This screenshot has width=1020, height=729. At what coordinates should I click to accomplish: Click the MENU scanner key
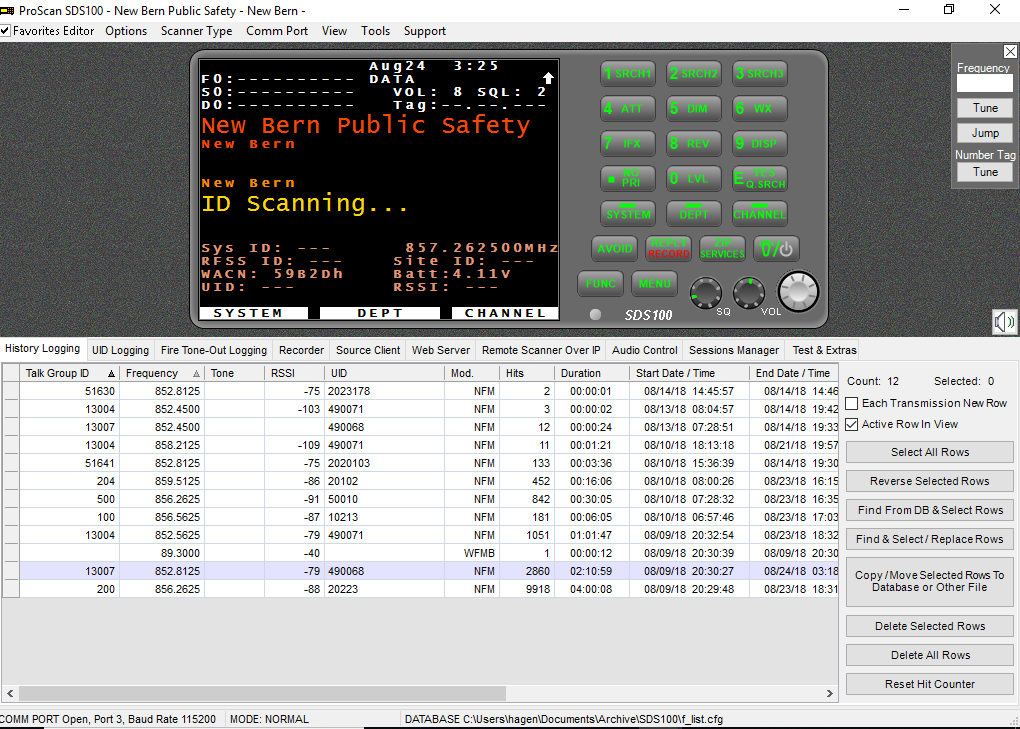click(654, 284)
